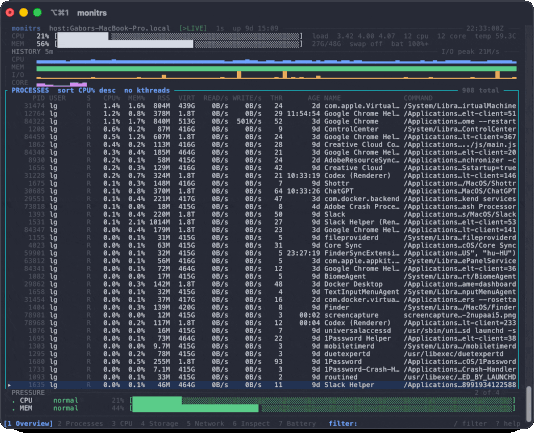Toggle the [>LIVE] indicator
Screen dimensions: 534x433
coord(193,28)
